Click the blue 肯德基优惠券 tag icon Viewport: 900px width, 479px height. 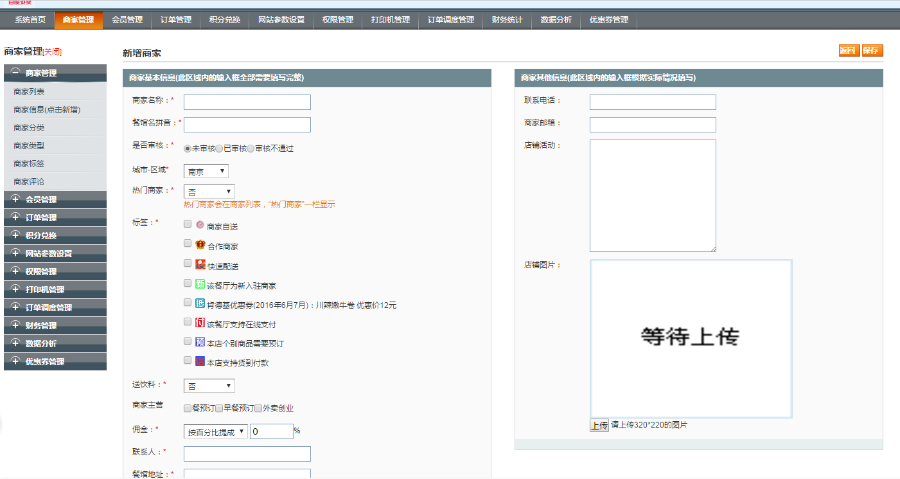tap(200, 303)
